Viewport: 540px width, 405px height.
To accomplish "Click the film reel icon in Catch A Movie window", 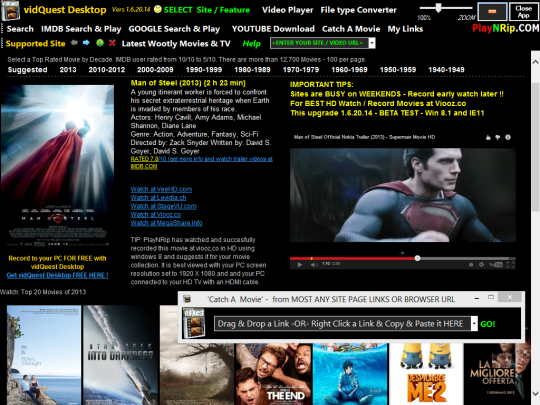I will [x=194, y=323].
